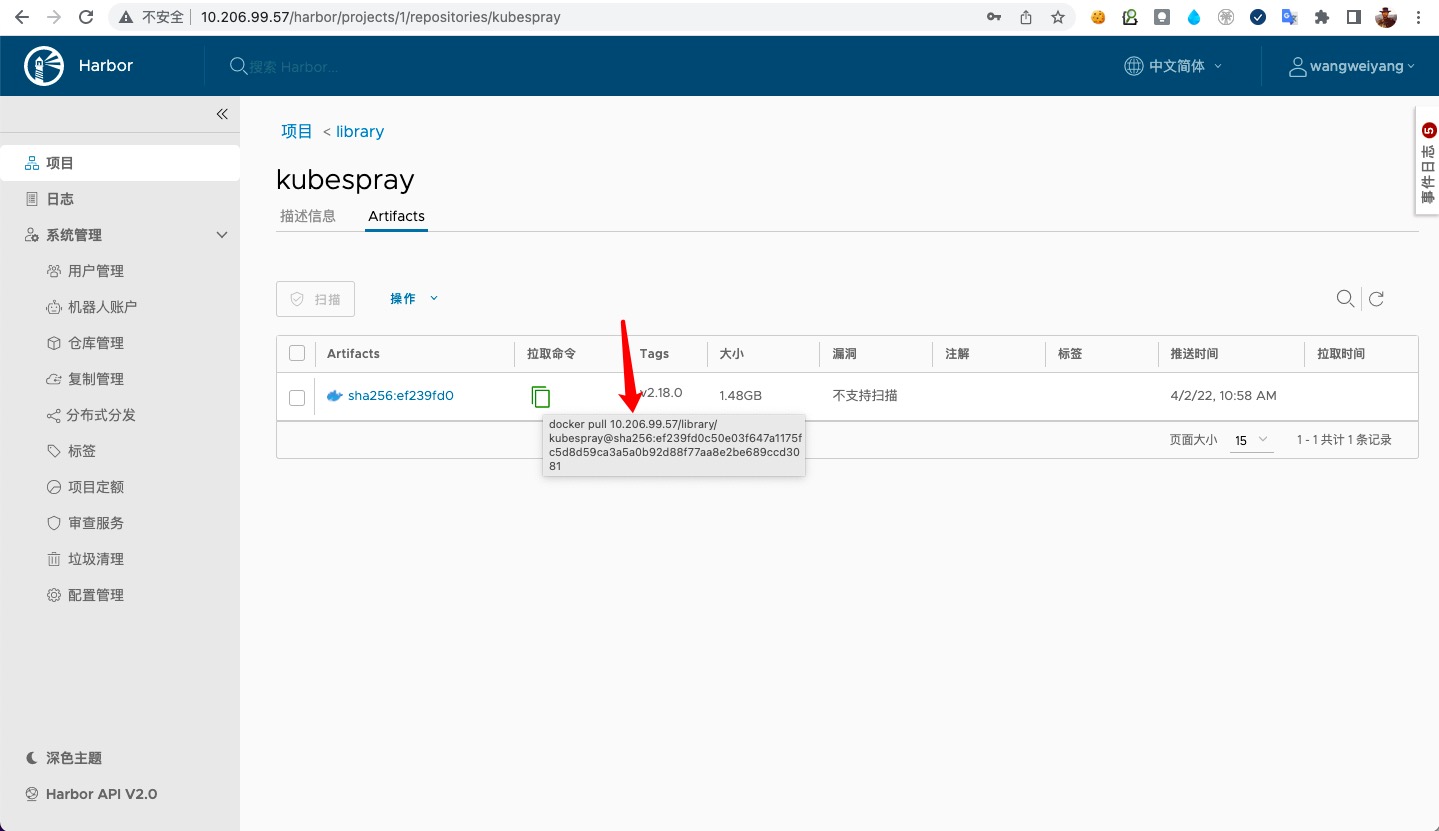Click the browser reload button
The height and width of the screenshot is (831, 1439).
(x=86, y=17)
